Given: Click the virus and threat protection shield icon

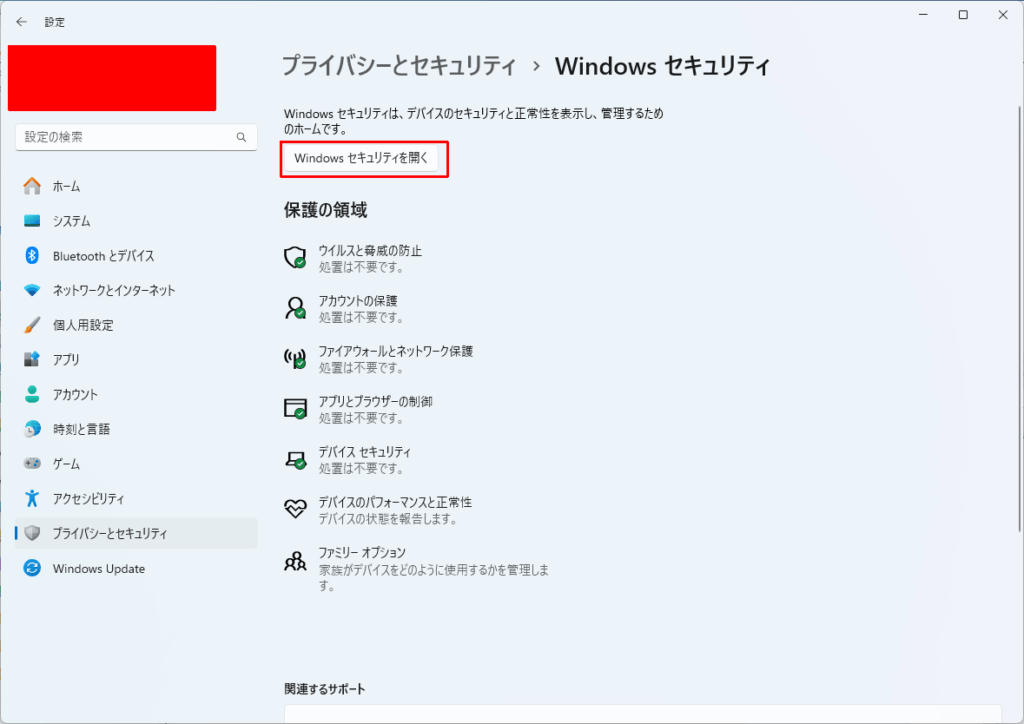Looking at the screenshot, I should point(295,257).
